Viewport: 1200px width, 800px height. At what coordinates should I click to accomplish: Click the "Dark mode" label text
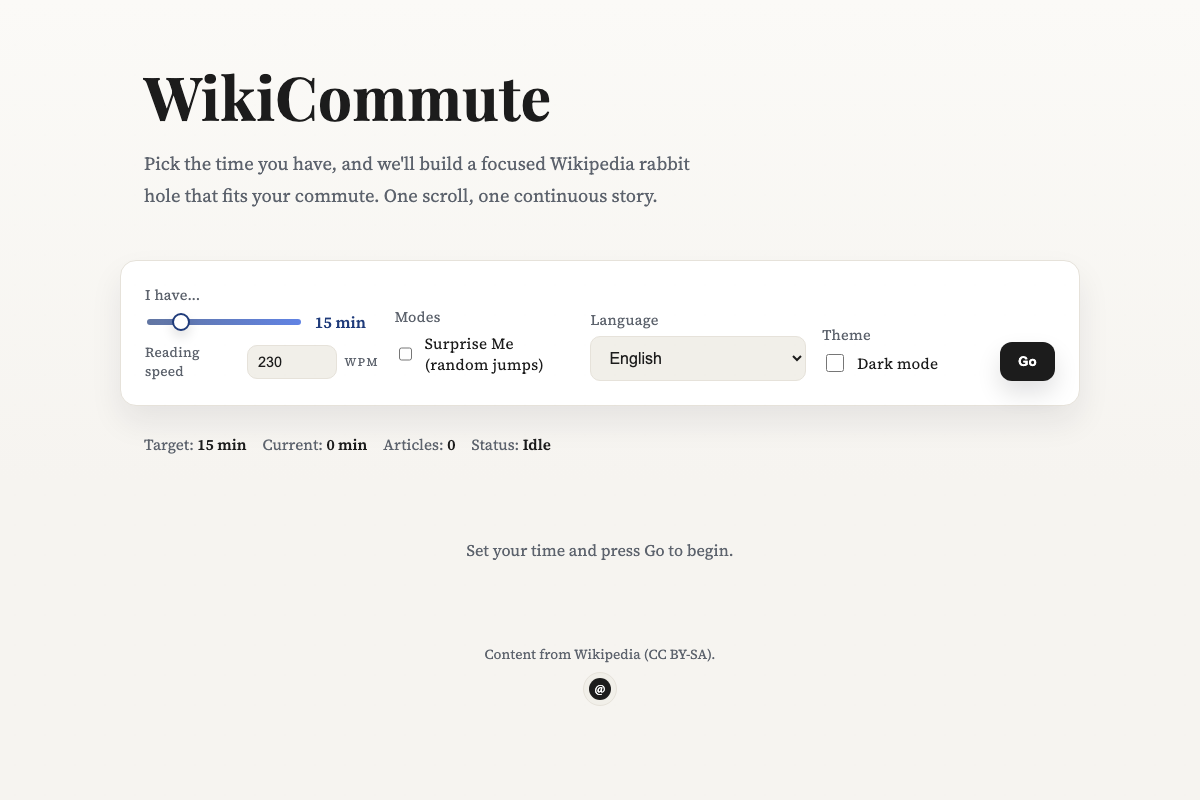click(897, 364)
